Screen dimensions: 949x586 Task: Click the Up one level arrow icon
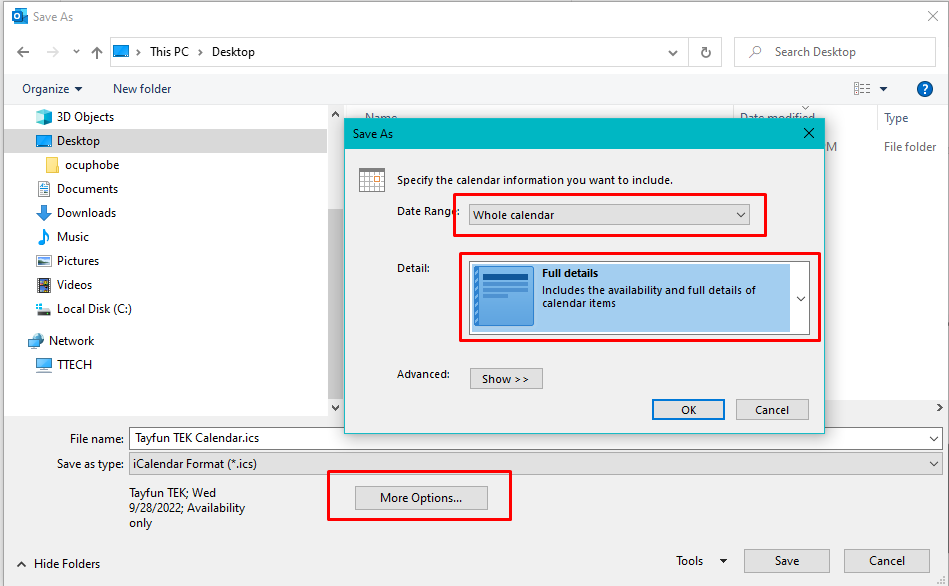click(x=97, y=52)
